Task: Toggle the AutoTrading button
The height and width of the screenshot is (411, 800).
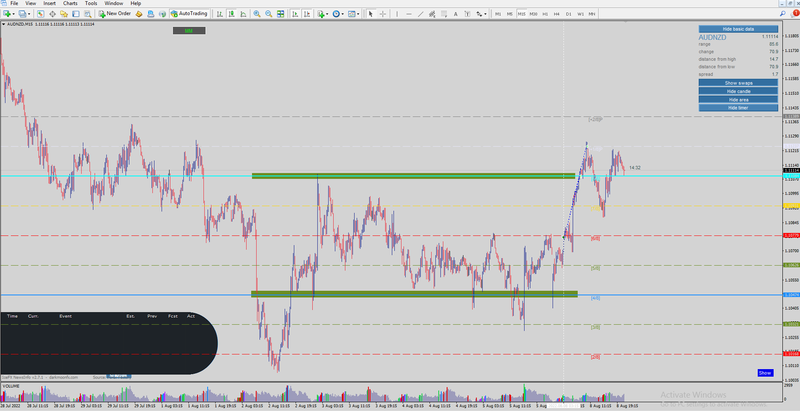Action: (x=189, y=14)
